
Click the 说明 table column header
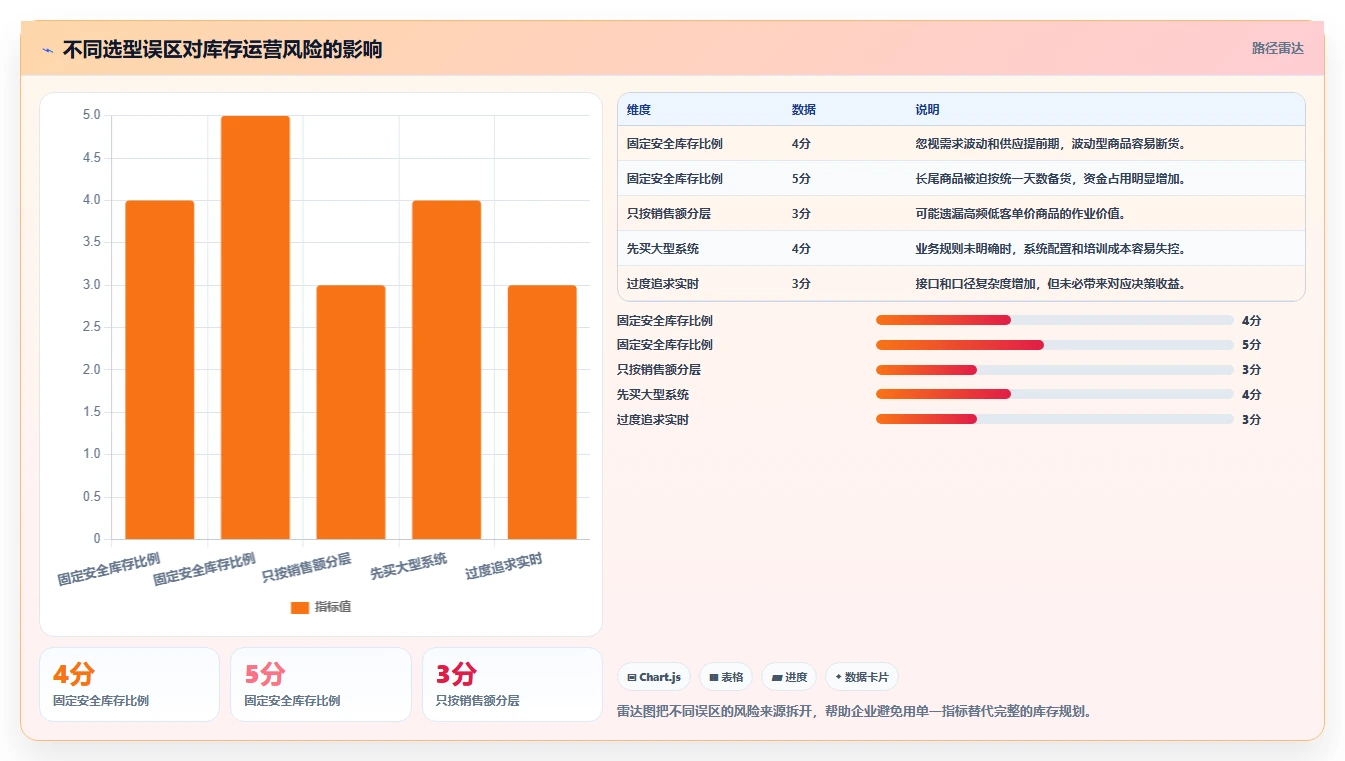(927, 110)
